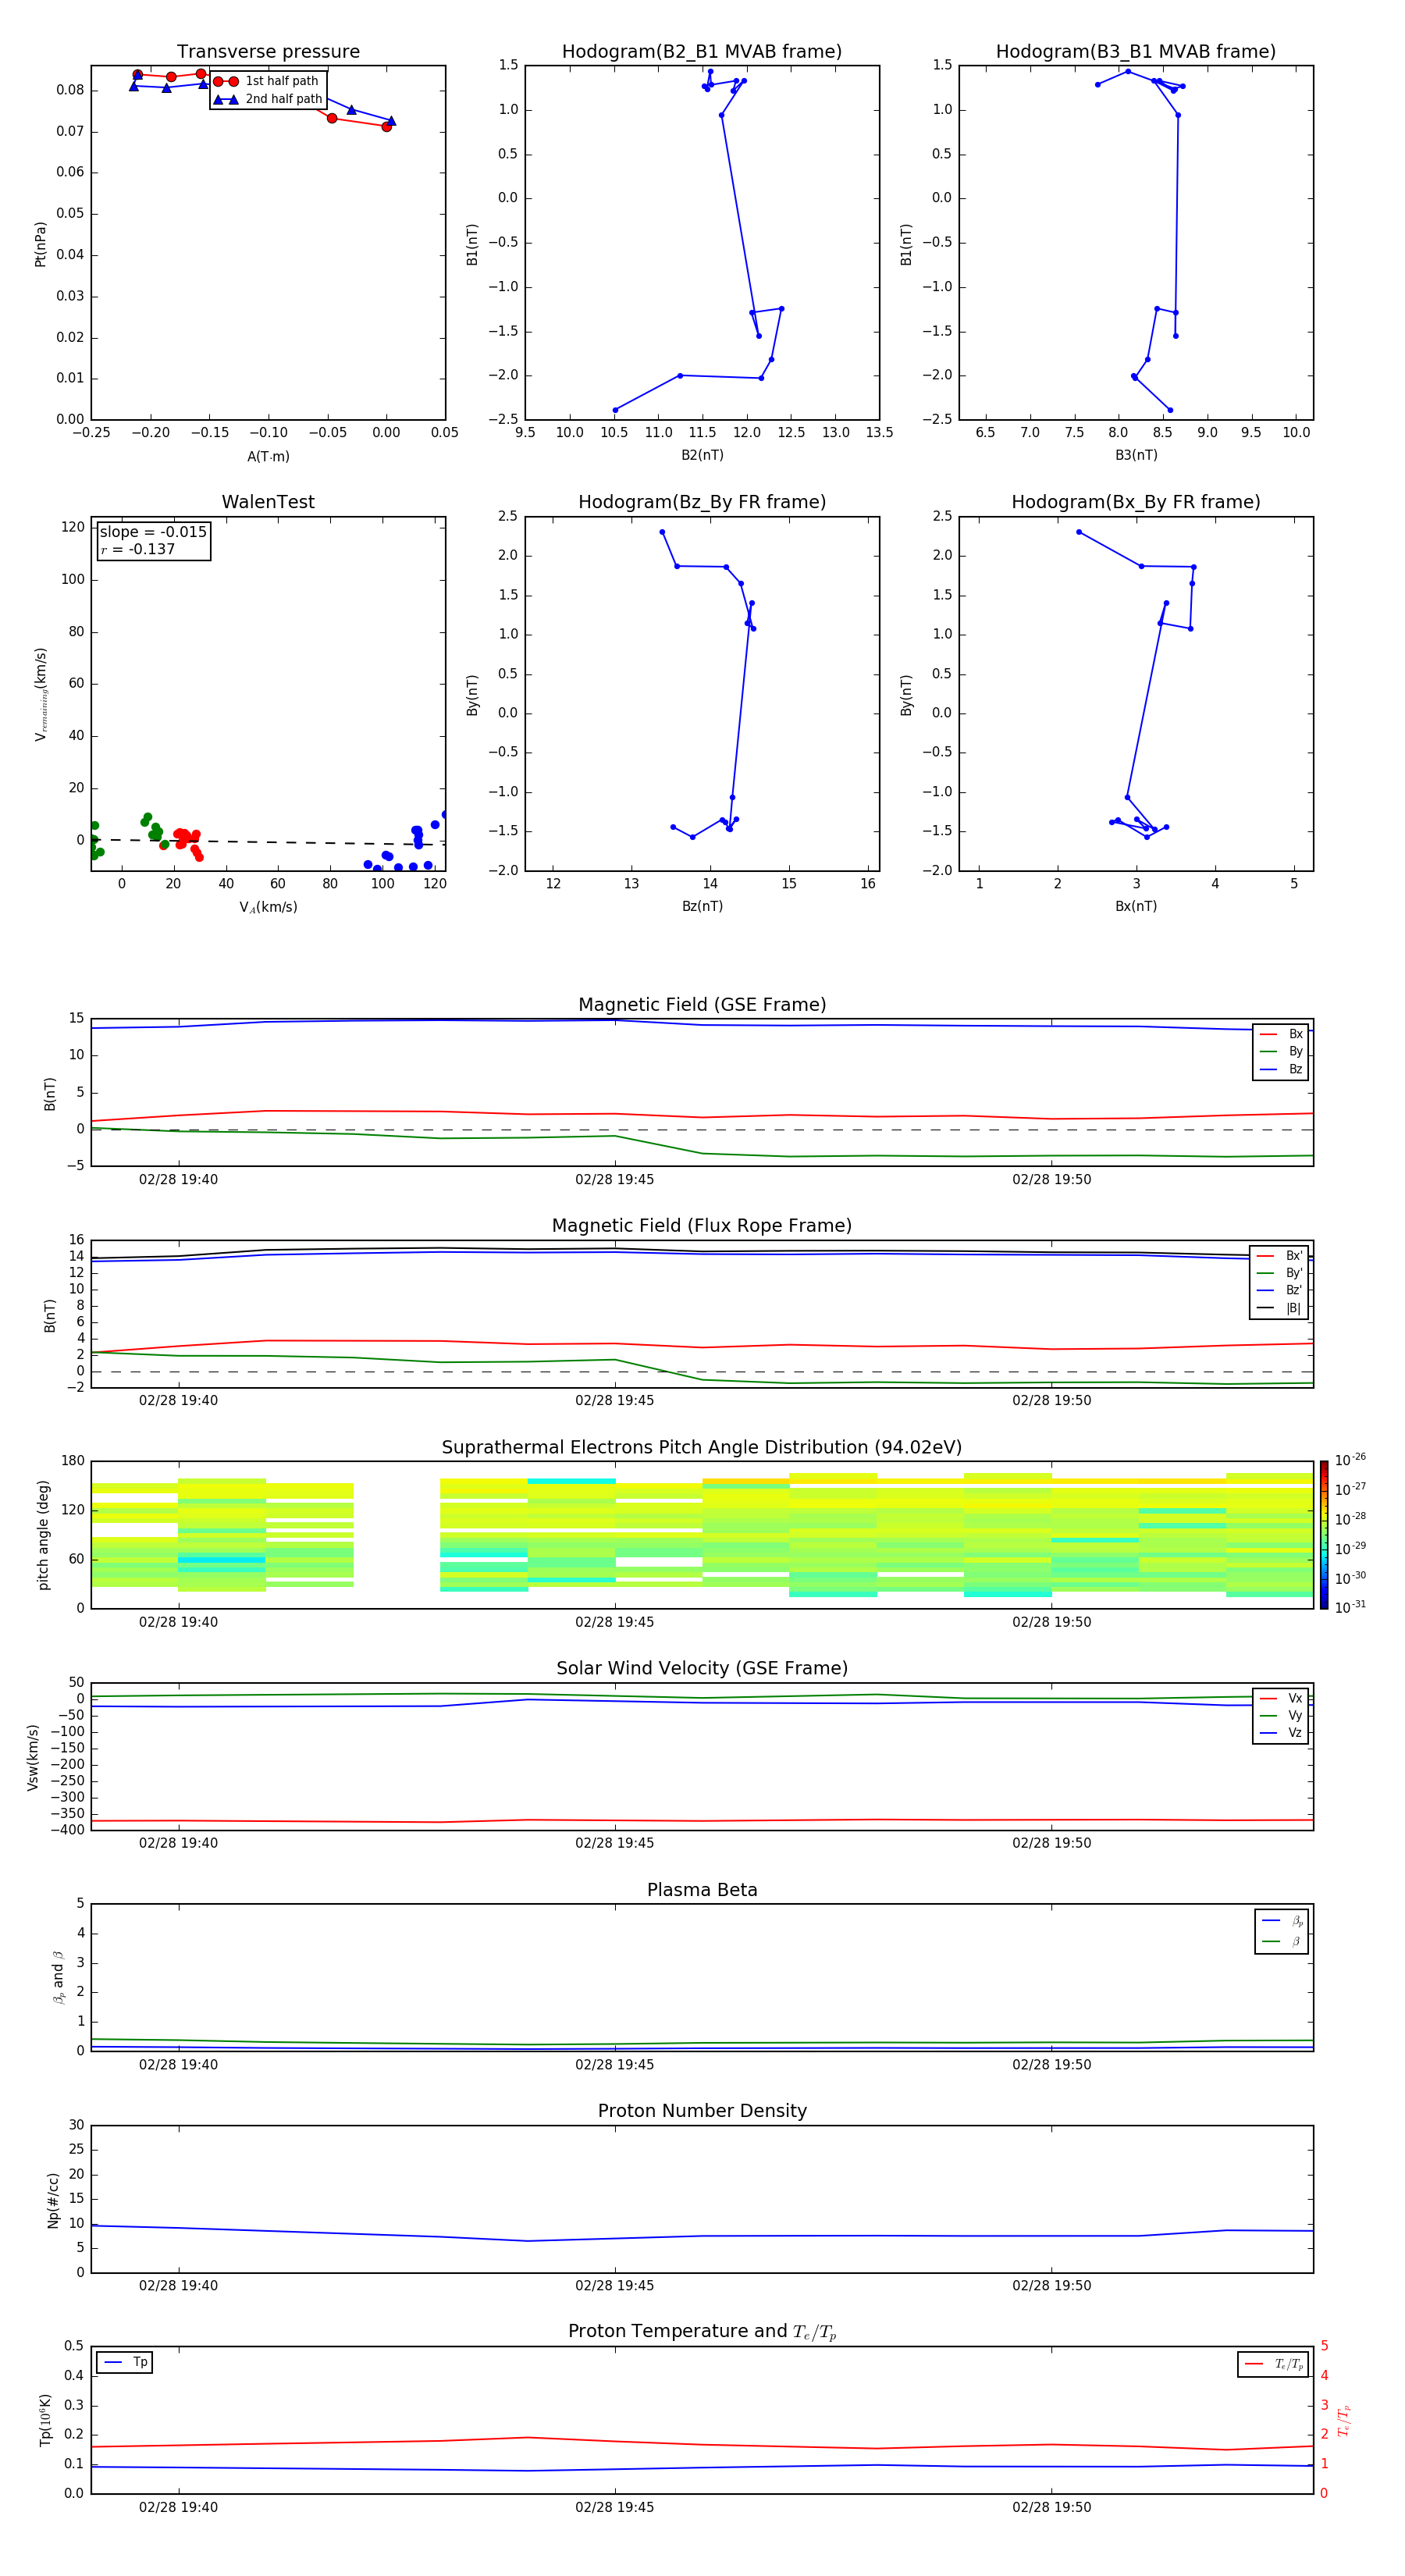
Task: Click 'Bx' in GSE magnetic field legend
Action: pos(1281,1034)
